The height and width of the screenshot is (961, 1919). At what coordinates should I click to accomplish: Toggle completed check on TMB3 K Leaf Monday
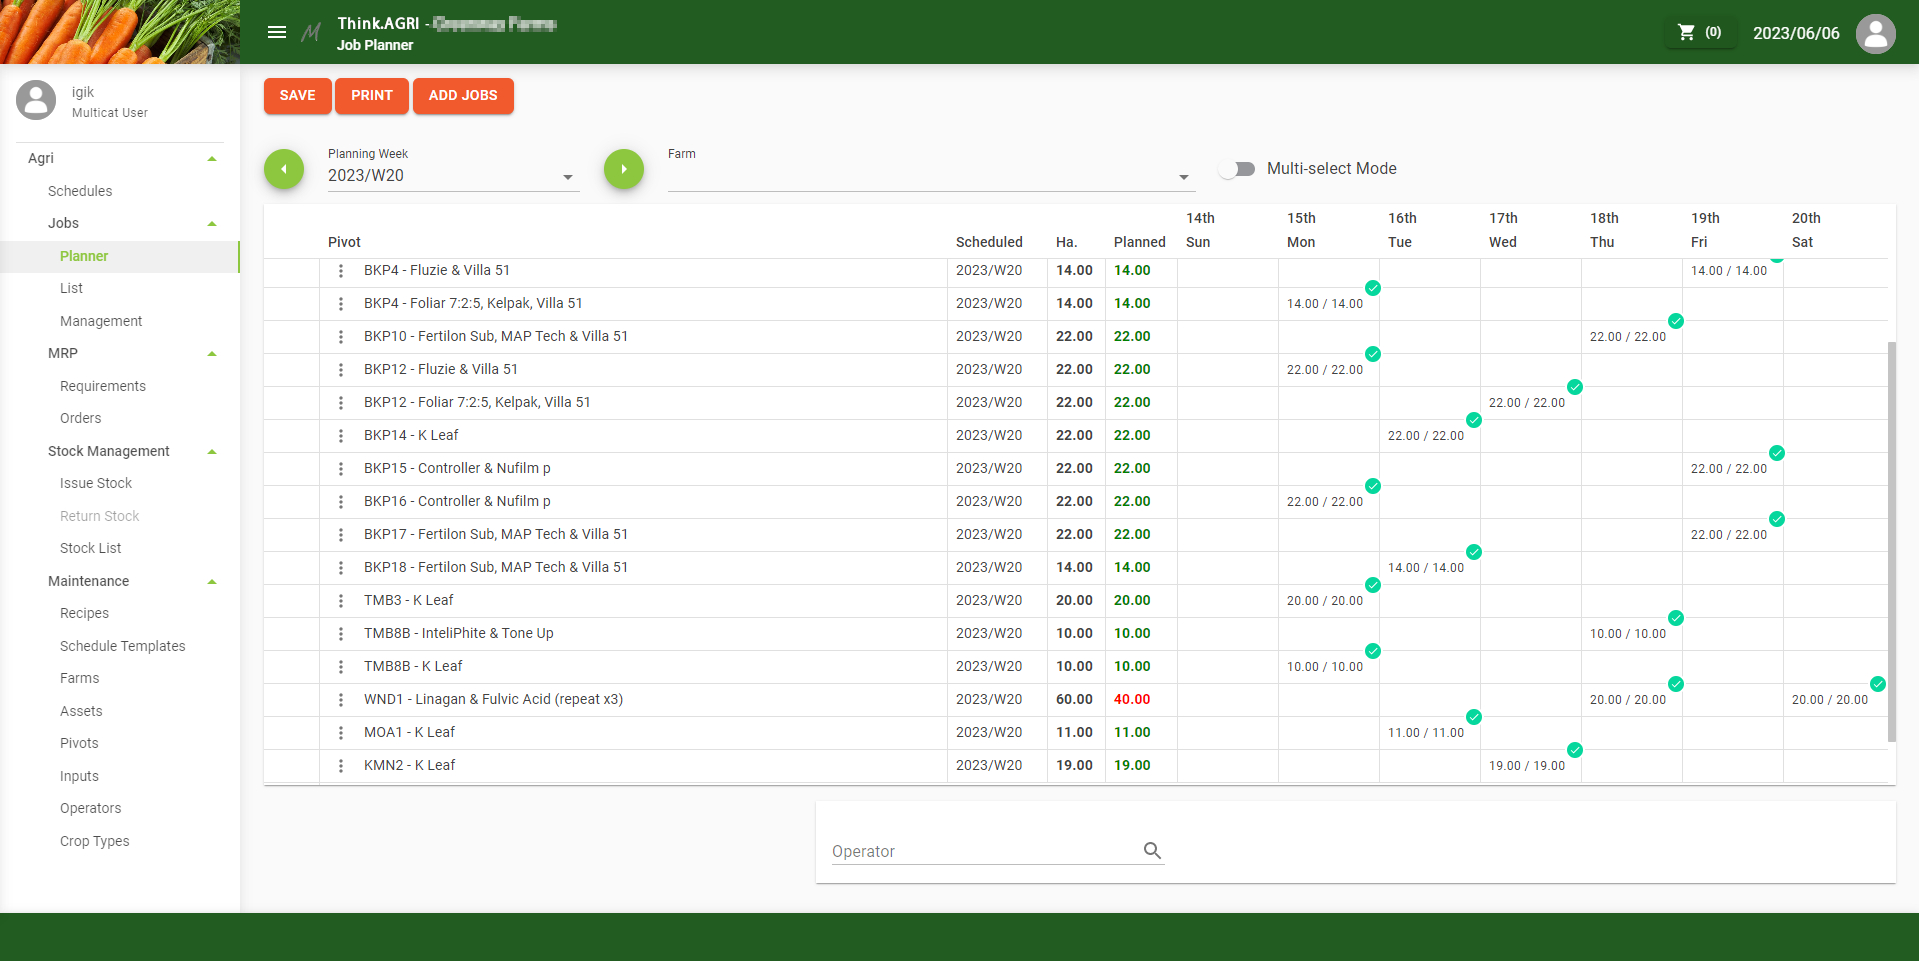pyautogui.click(x=1373, y=585)
